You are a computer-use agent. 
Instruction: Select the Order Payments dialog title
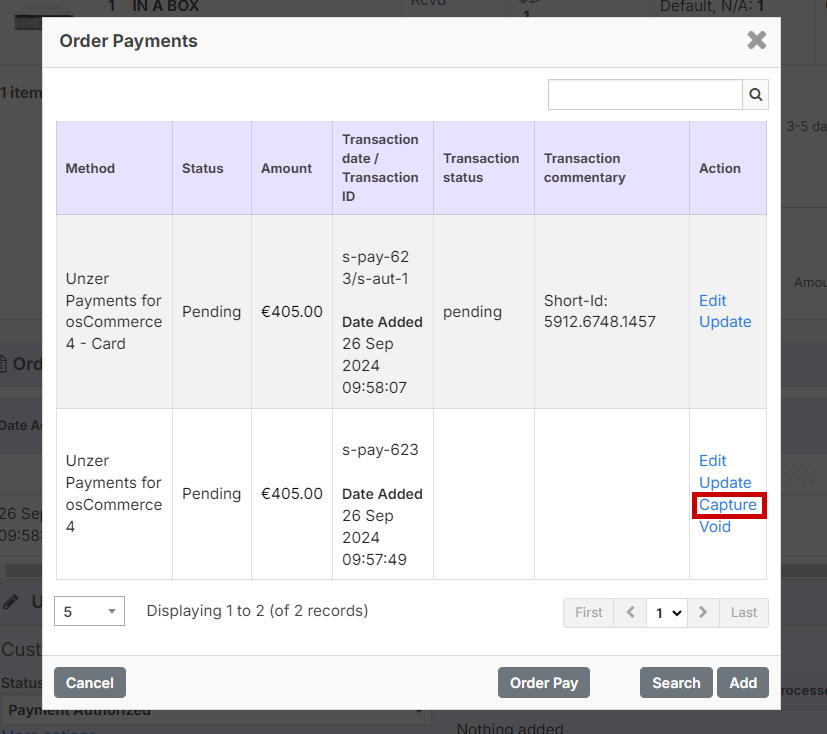[128, 41]
